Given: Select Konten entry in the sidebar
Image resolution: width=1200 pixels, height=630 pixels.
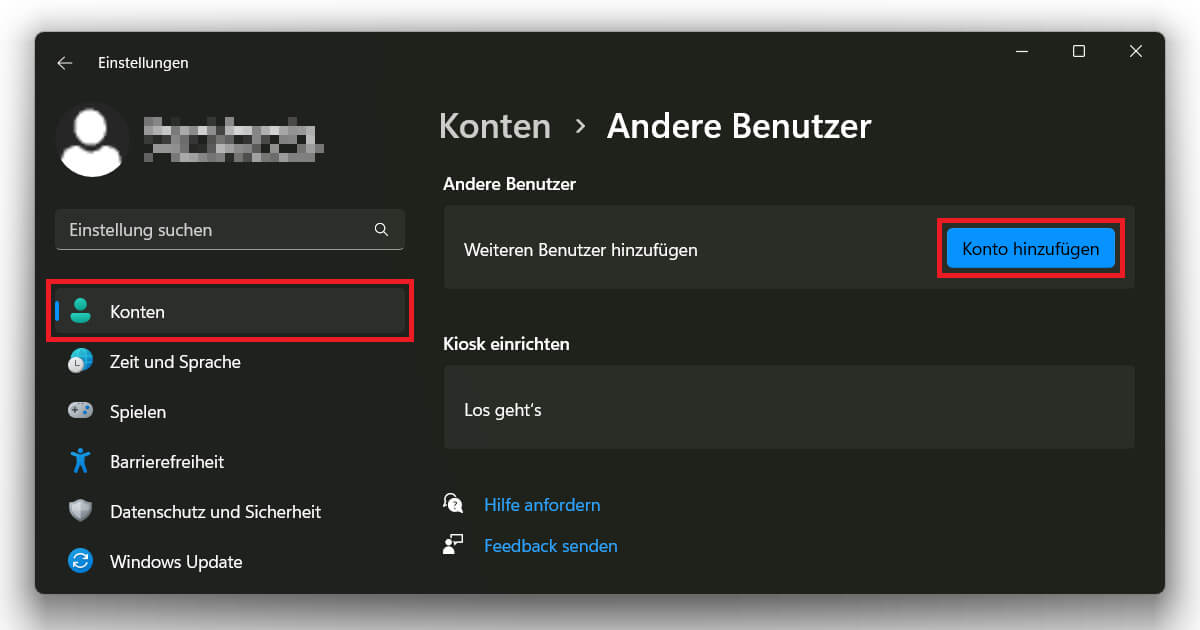Looking at the screenshot, I should coord(137,311).
